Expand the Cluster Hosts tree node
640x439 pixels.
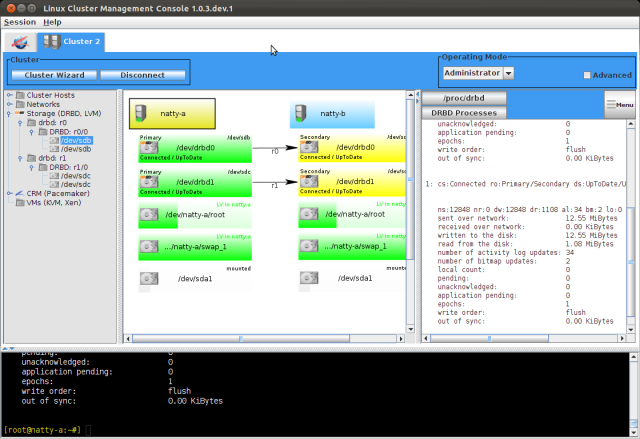tap(9, 95)
